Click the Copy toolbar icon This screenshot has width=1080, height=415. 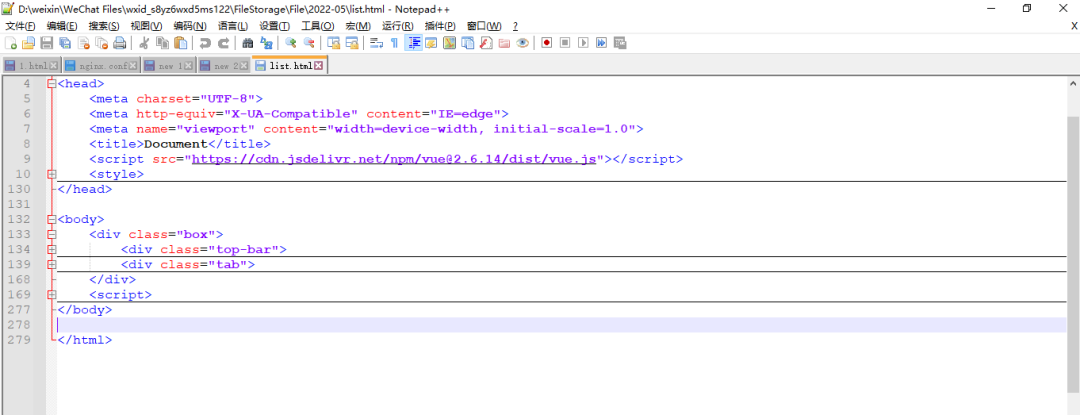click(x=163, y=43)
